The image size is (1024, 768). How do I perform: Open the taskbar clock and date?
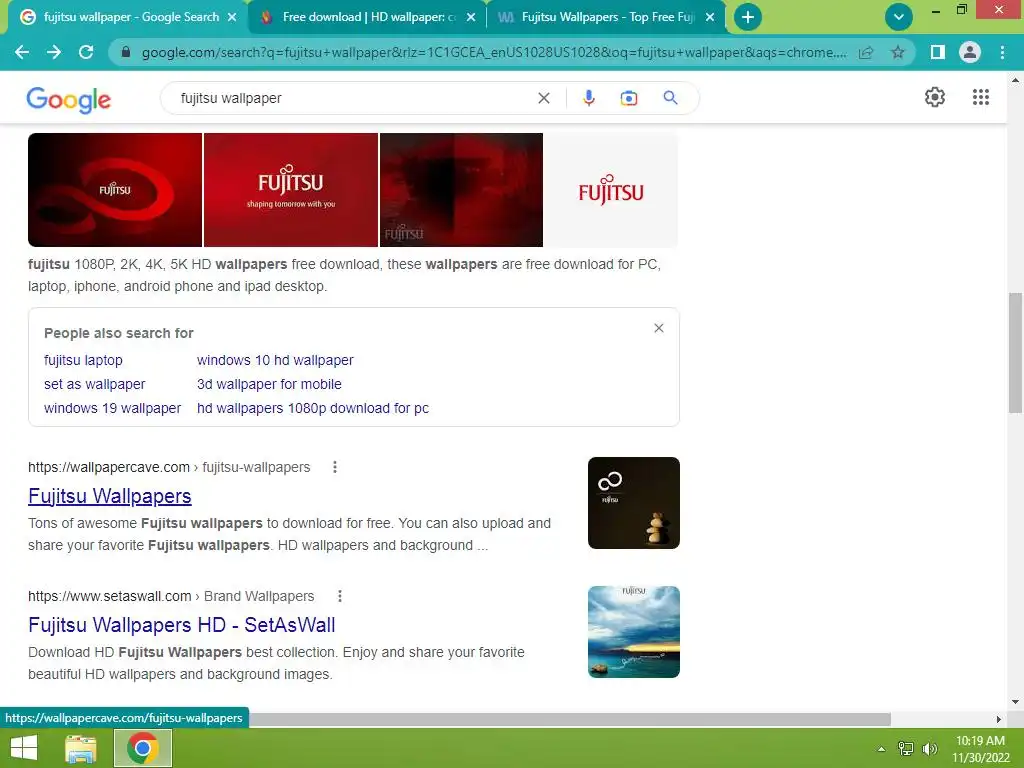[x=980, y=749]
